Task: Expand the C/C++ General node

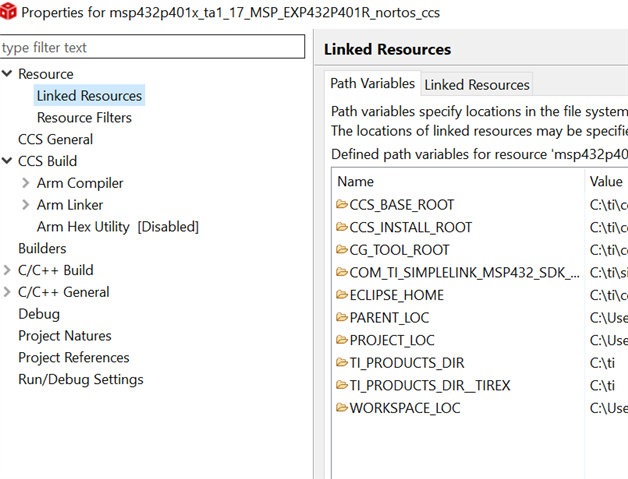Action: coord(8,292)
